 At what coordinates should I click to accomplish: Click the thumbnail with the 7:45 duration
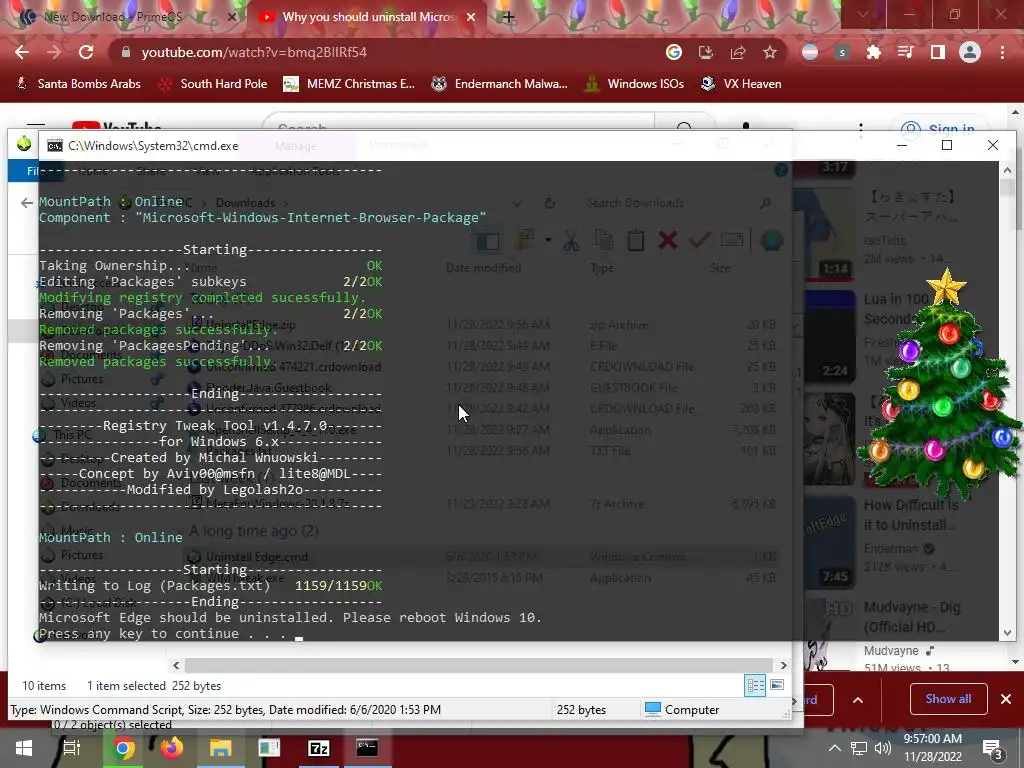click(828, 542)
